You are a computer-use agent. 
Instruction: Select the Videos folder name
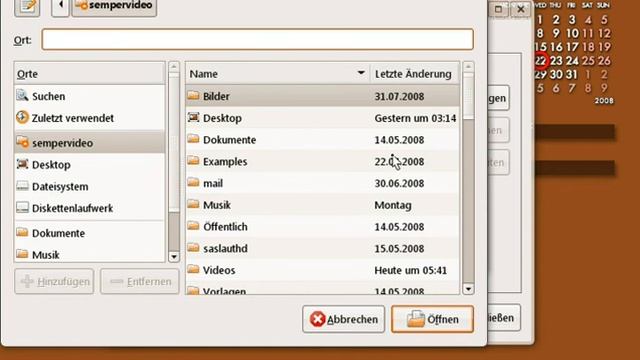(219, 270)
